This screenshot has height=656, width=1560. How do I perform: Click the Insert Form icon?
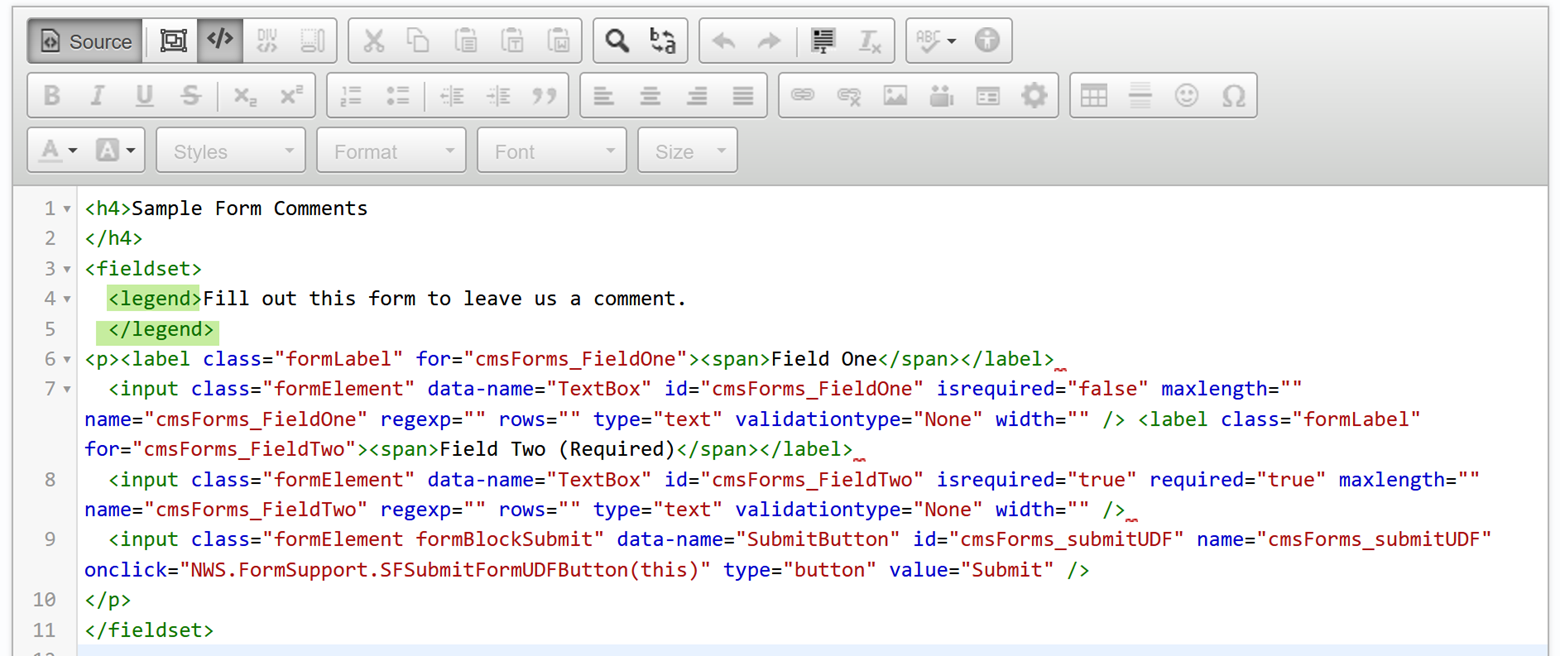click(988, 96)
